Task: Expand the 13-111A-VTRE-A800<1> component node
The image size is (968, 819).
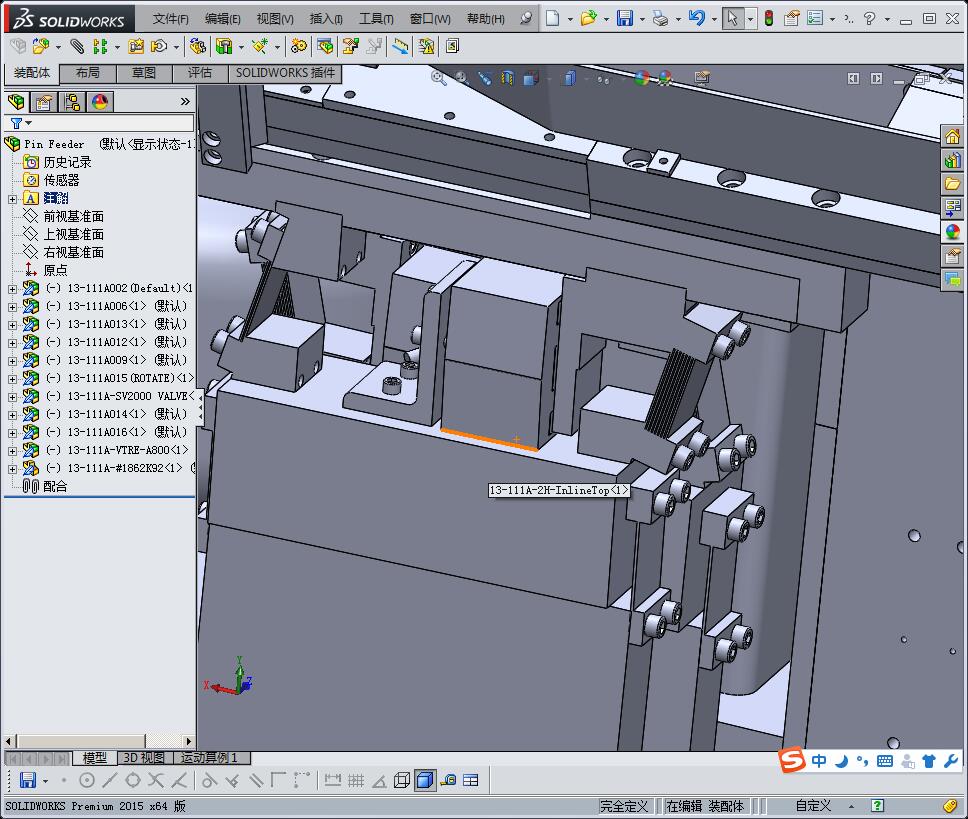Action: (x=12, y=451)
